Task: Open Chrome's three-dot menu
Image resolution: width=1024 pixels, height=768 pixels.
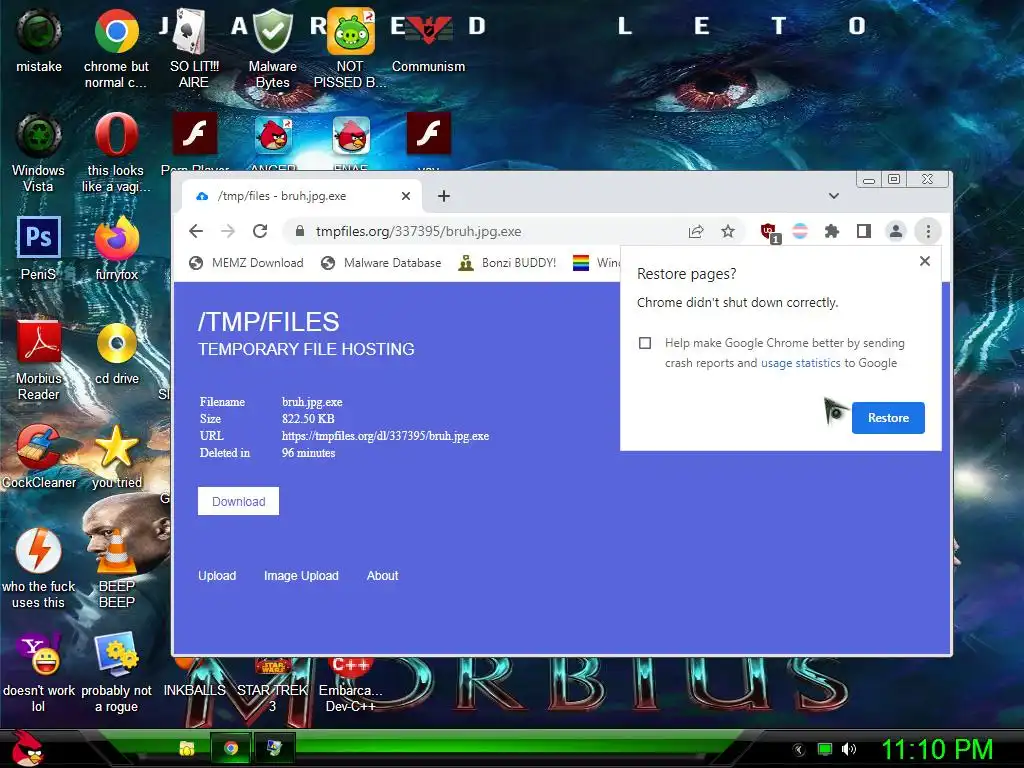Action: [928, 231]
